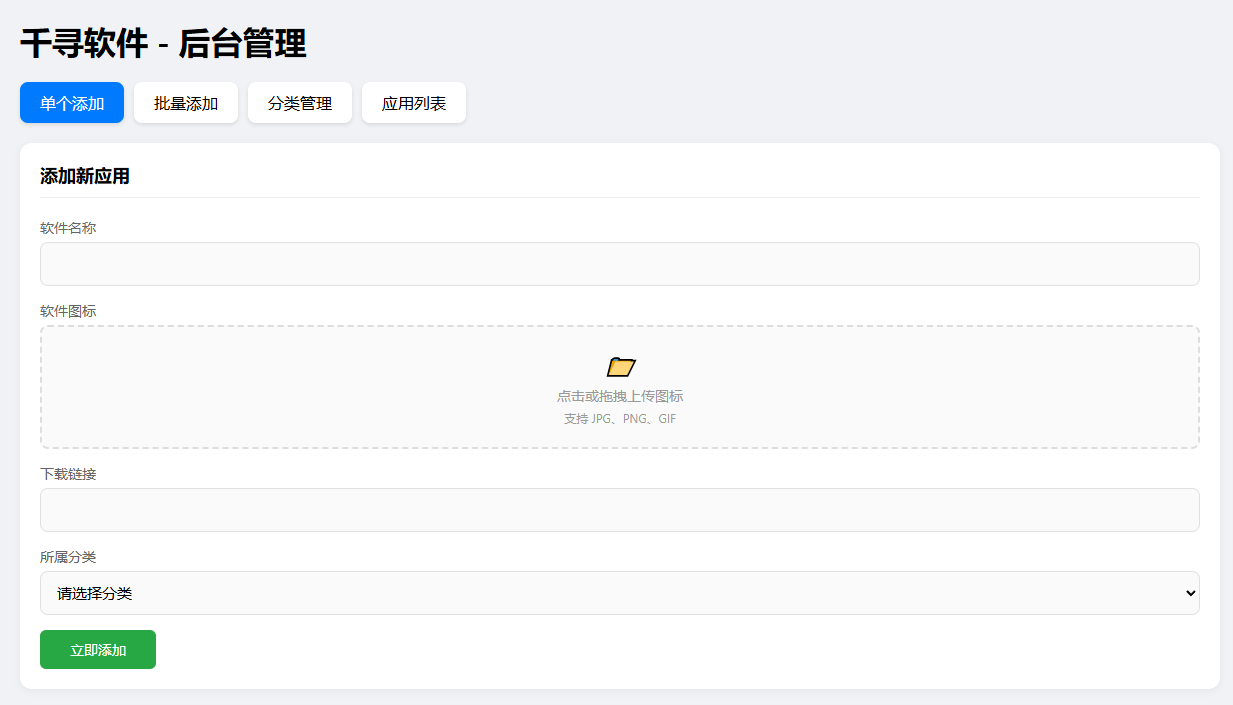Go to the 分类管理 tab
The height and width of the screenshot is (705, 1233).
point(300,103)
